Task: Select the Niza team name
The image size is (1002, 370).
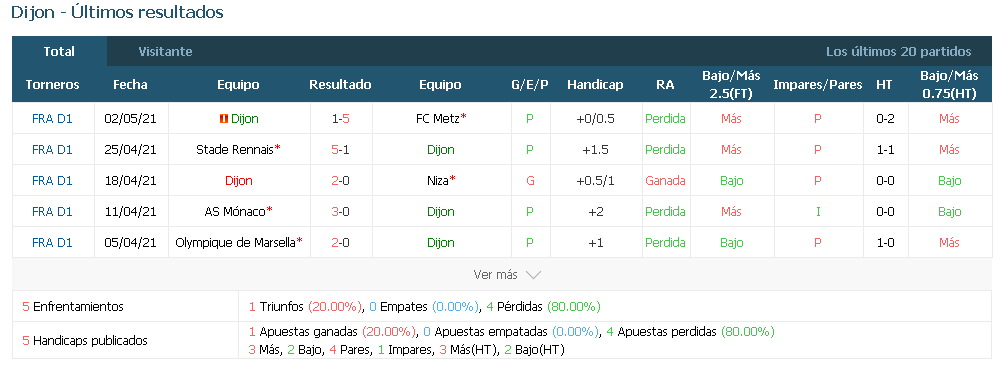Action: (x=437, y=181)
